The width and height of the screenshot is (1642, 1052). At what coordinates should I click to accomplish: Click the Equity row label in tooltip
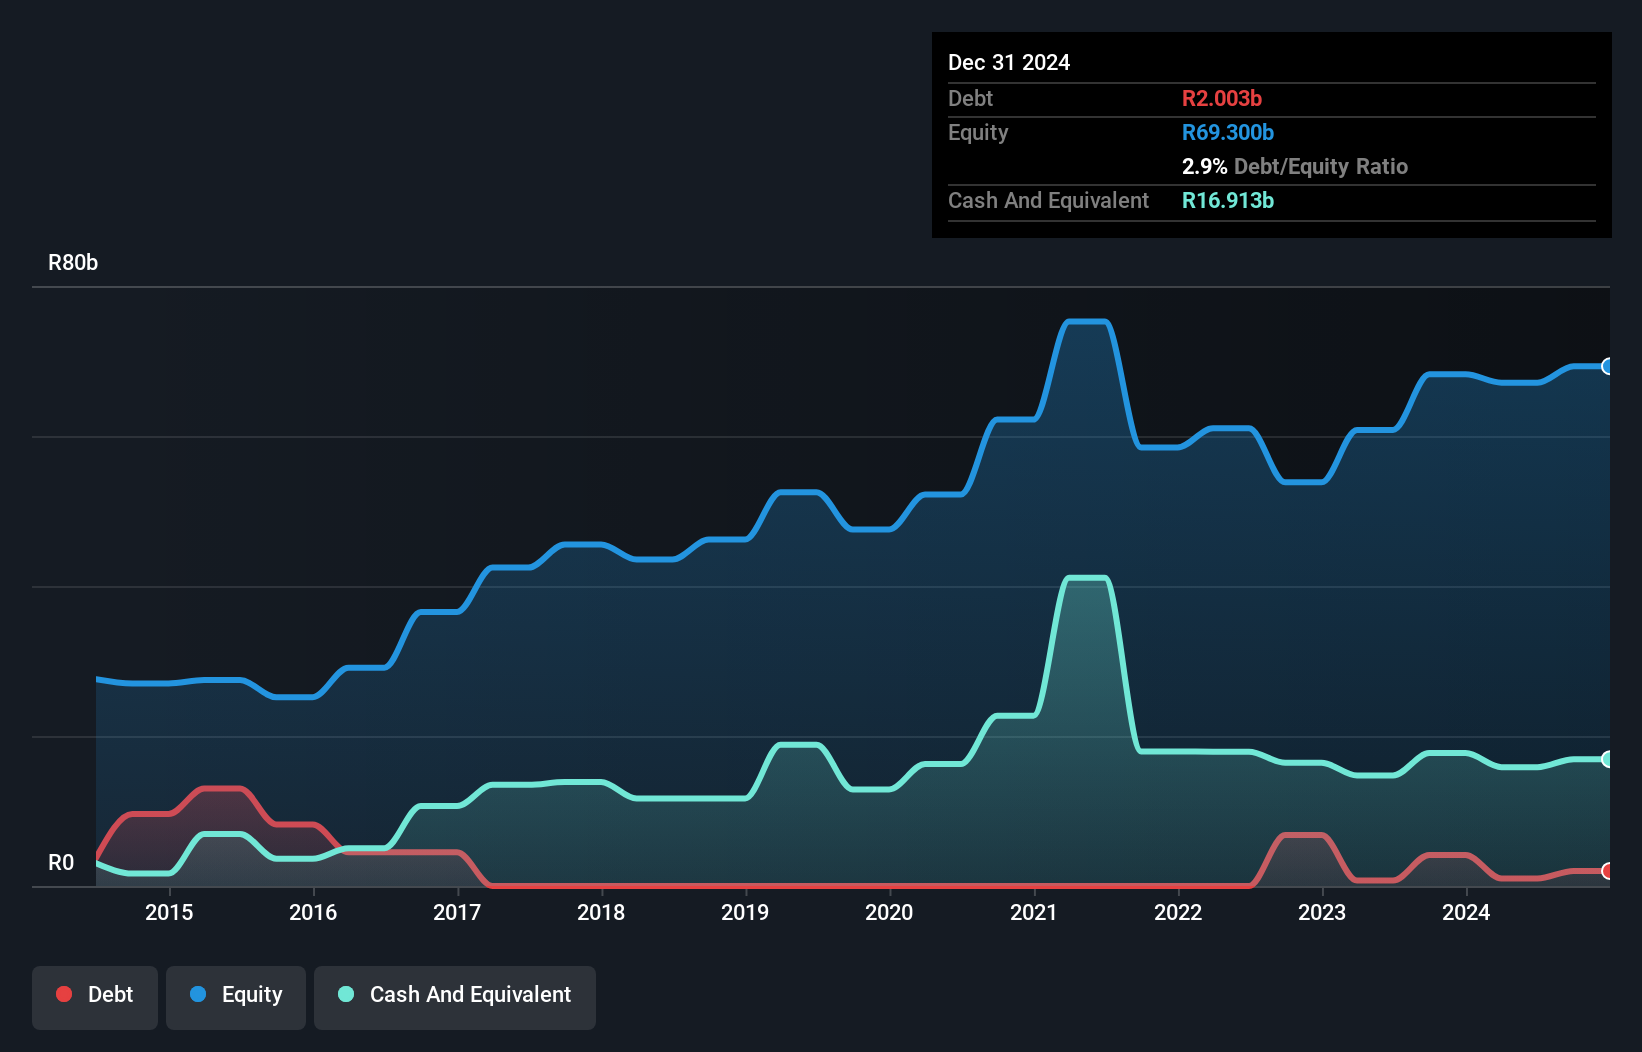(x=978, y=133)
